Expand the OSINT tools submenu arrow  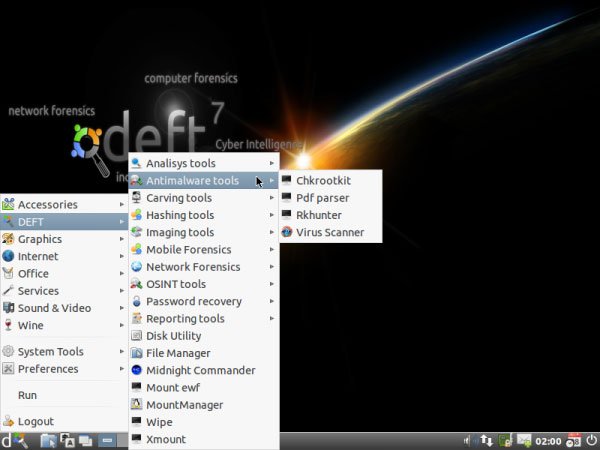272,284
